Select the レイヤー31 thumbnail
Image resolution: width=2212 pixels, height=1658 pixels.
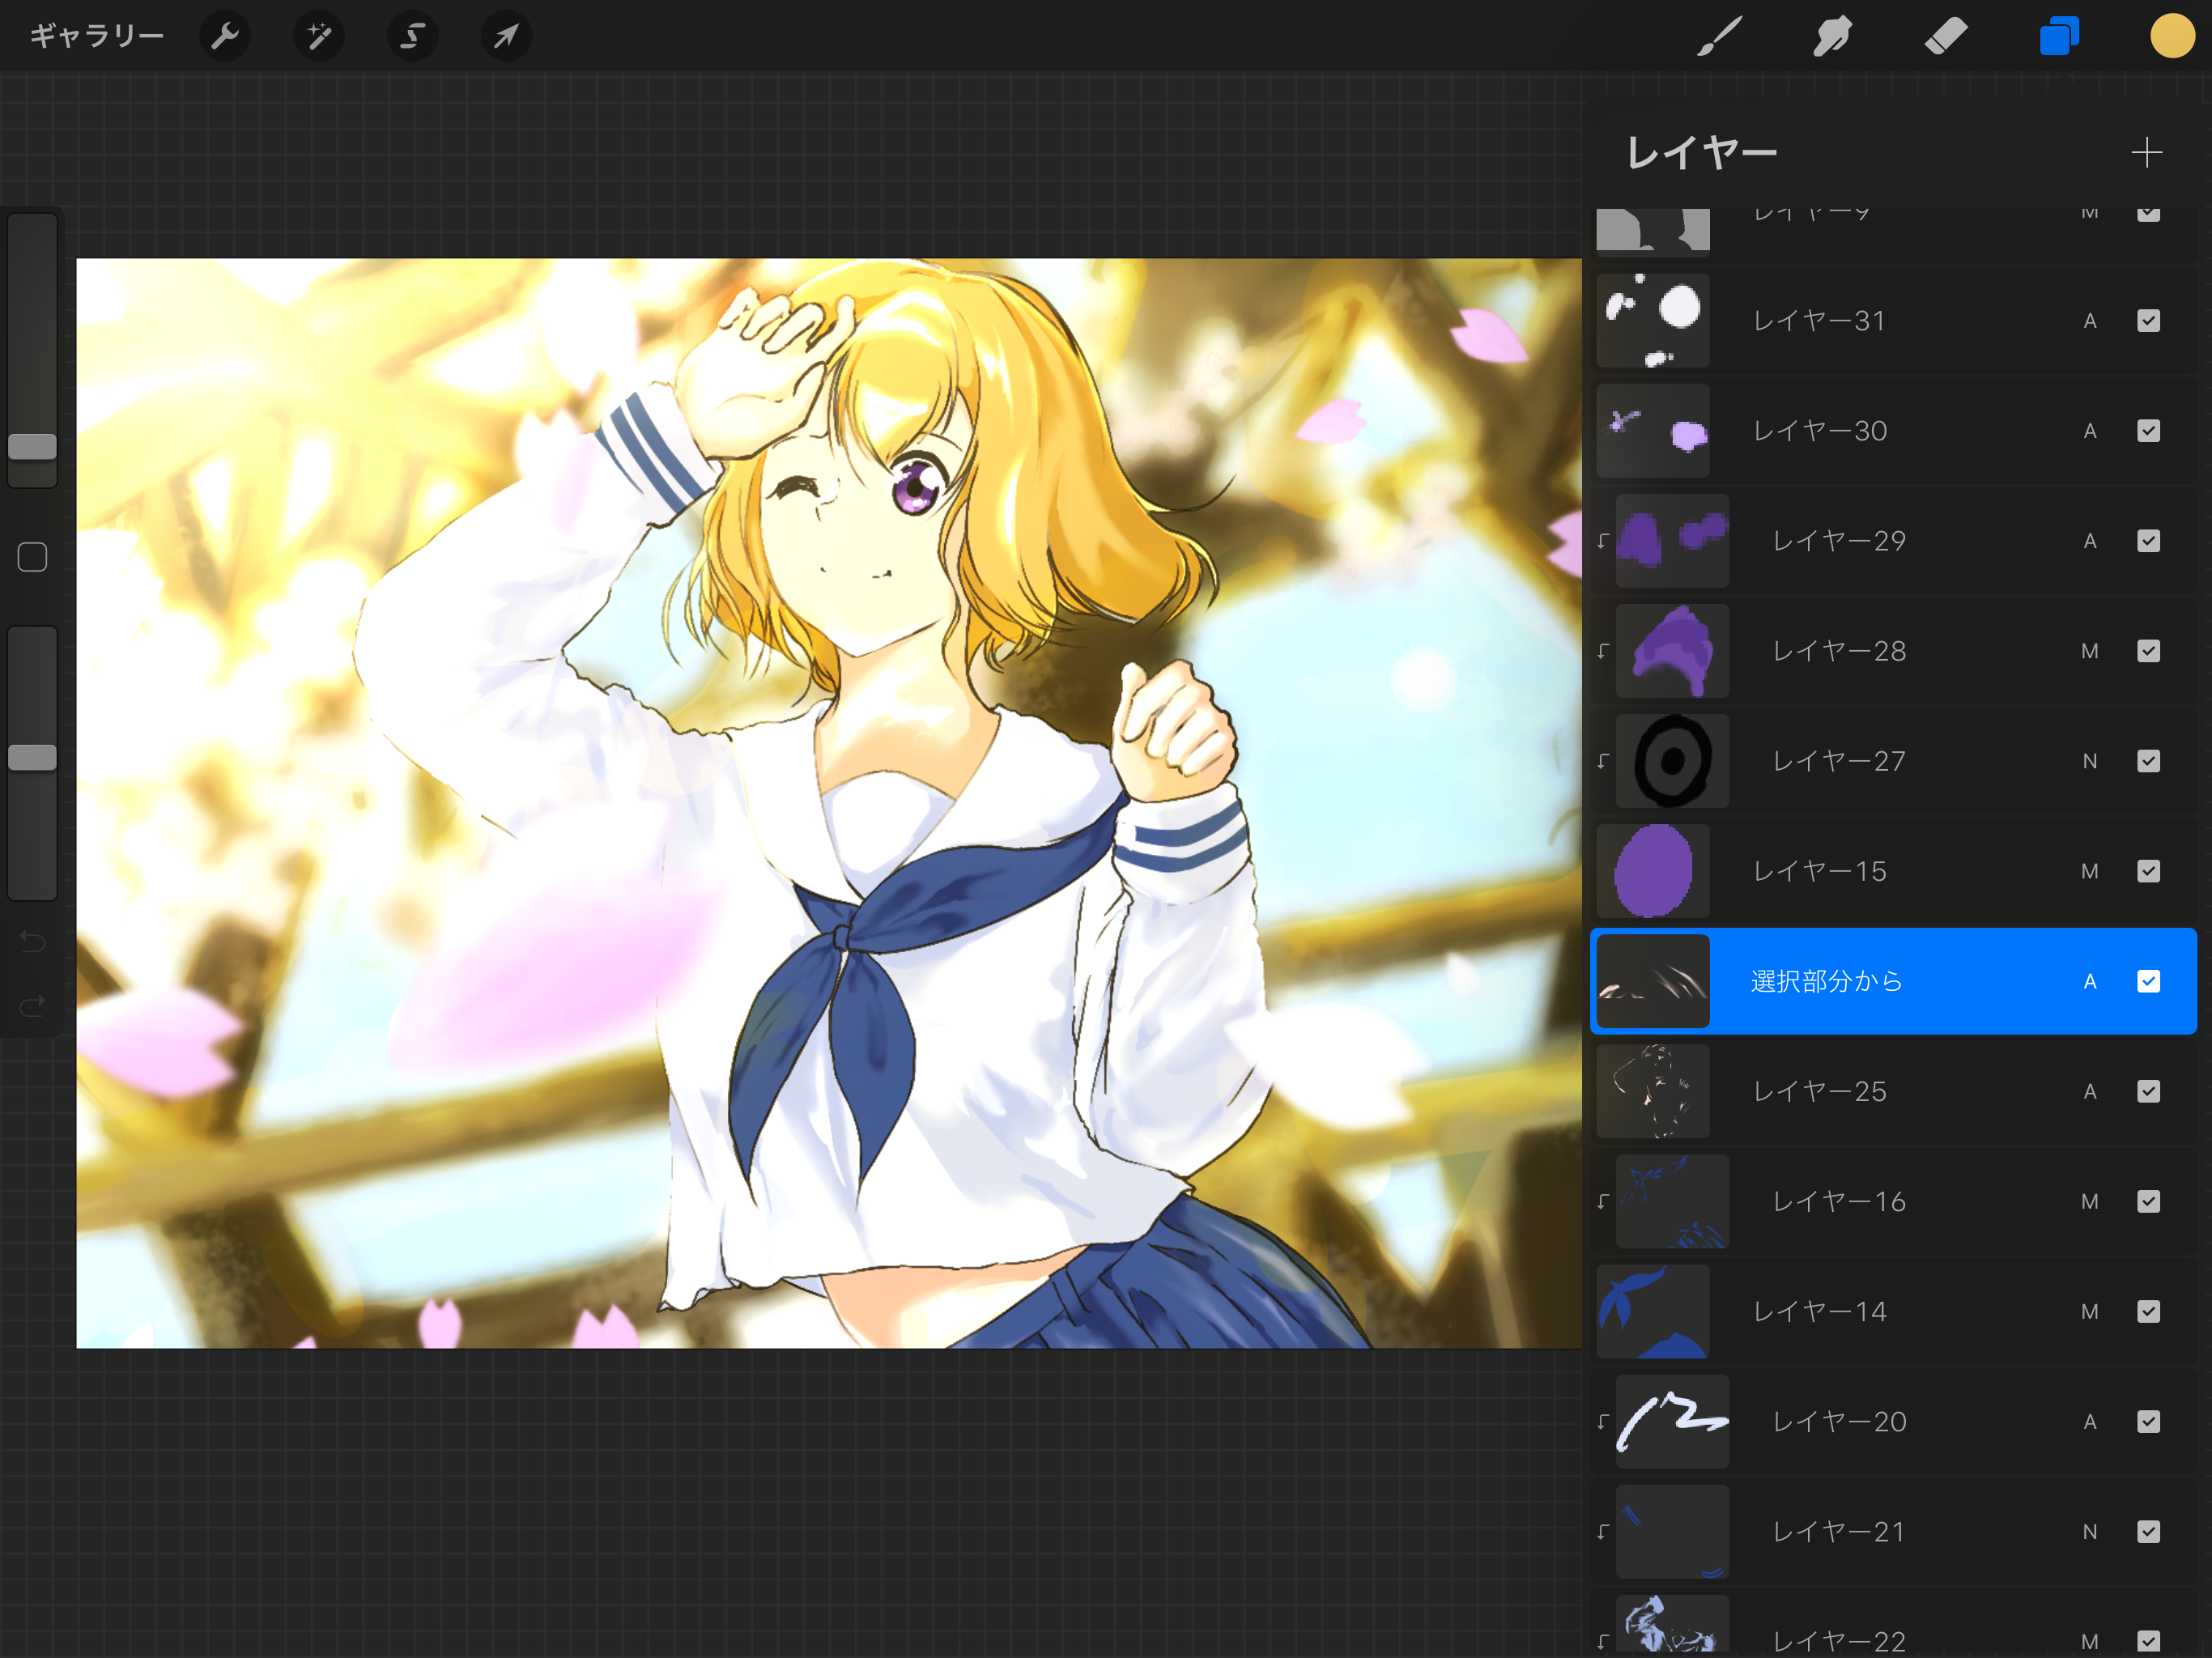coord(1652,321)
